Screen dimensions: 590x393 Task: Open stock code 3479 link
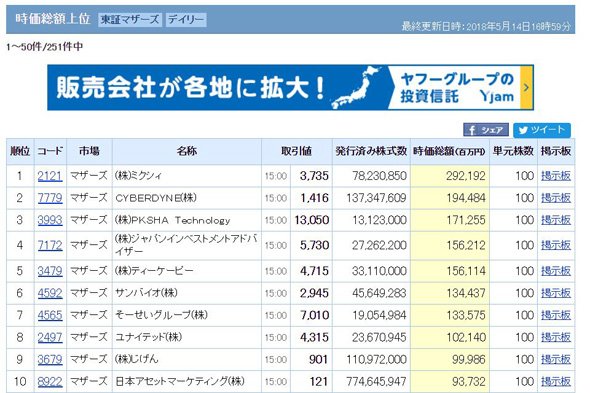tap(50, 271)
